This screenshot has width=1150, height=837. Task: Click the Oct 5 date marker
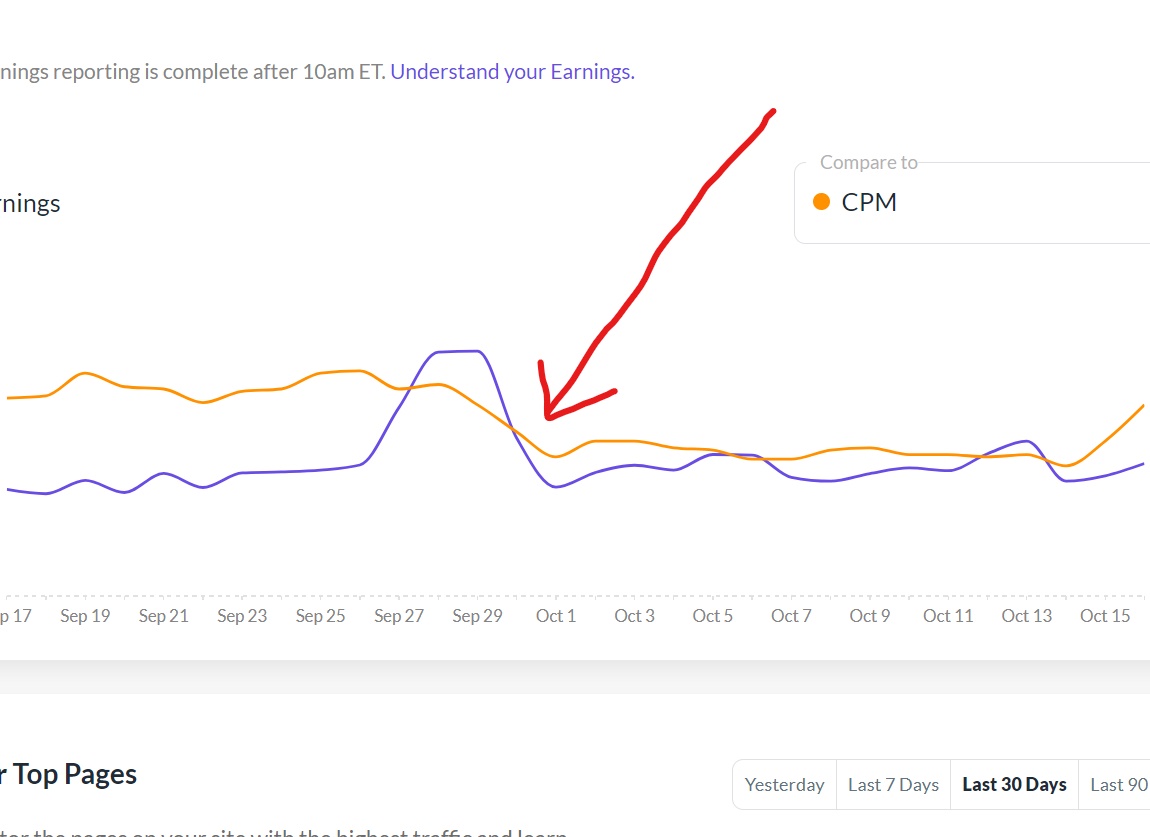tap(713, 616)
